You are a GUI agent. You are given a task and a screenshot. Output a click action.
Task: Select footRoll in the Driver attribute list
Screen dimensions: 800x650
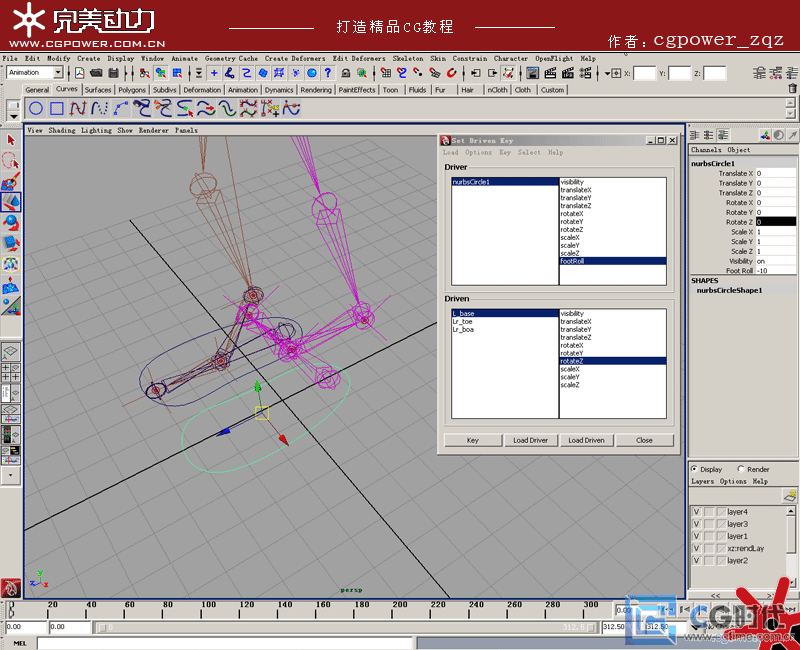613,261
